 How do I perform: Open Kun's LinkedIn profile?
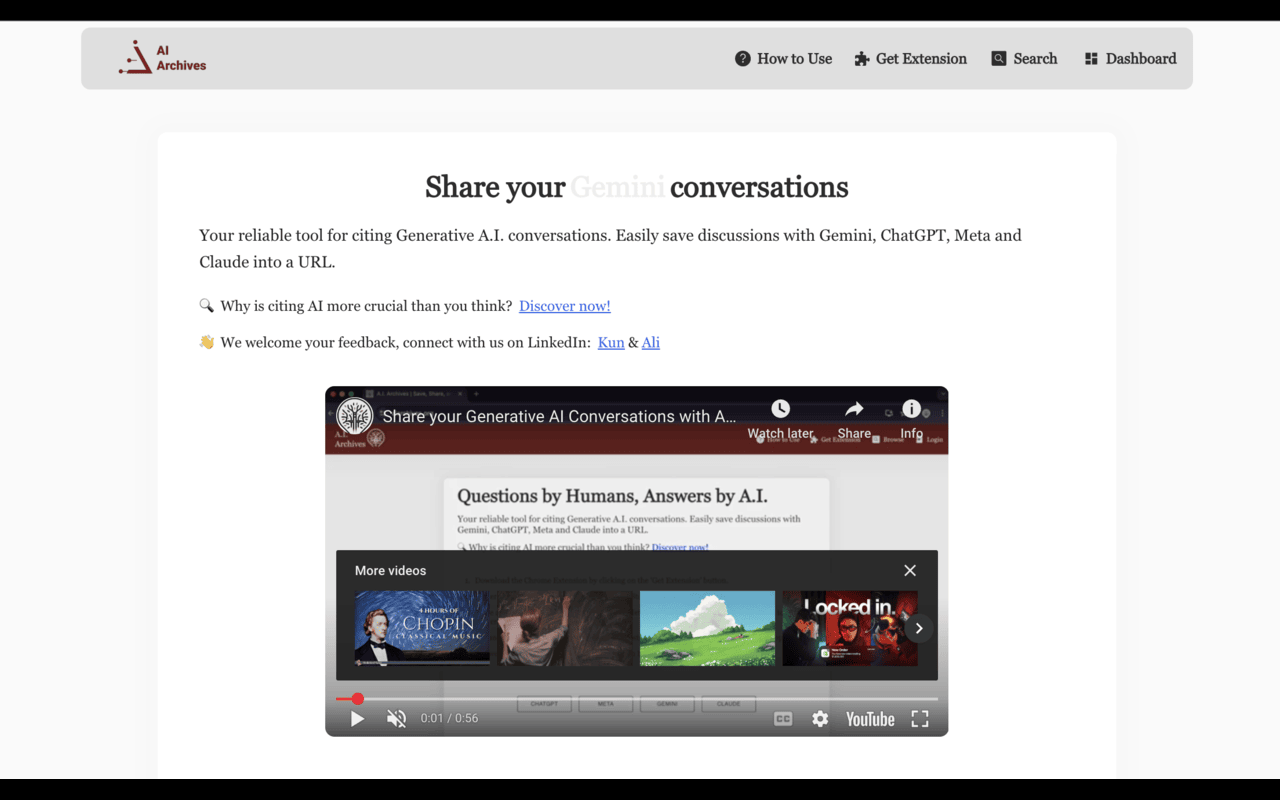click(x=610, y=342)
